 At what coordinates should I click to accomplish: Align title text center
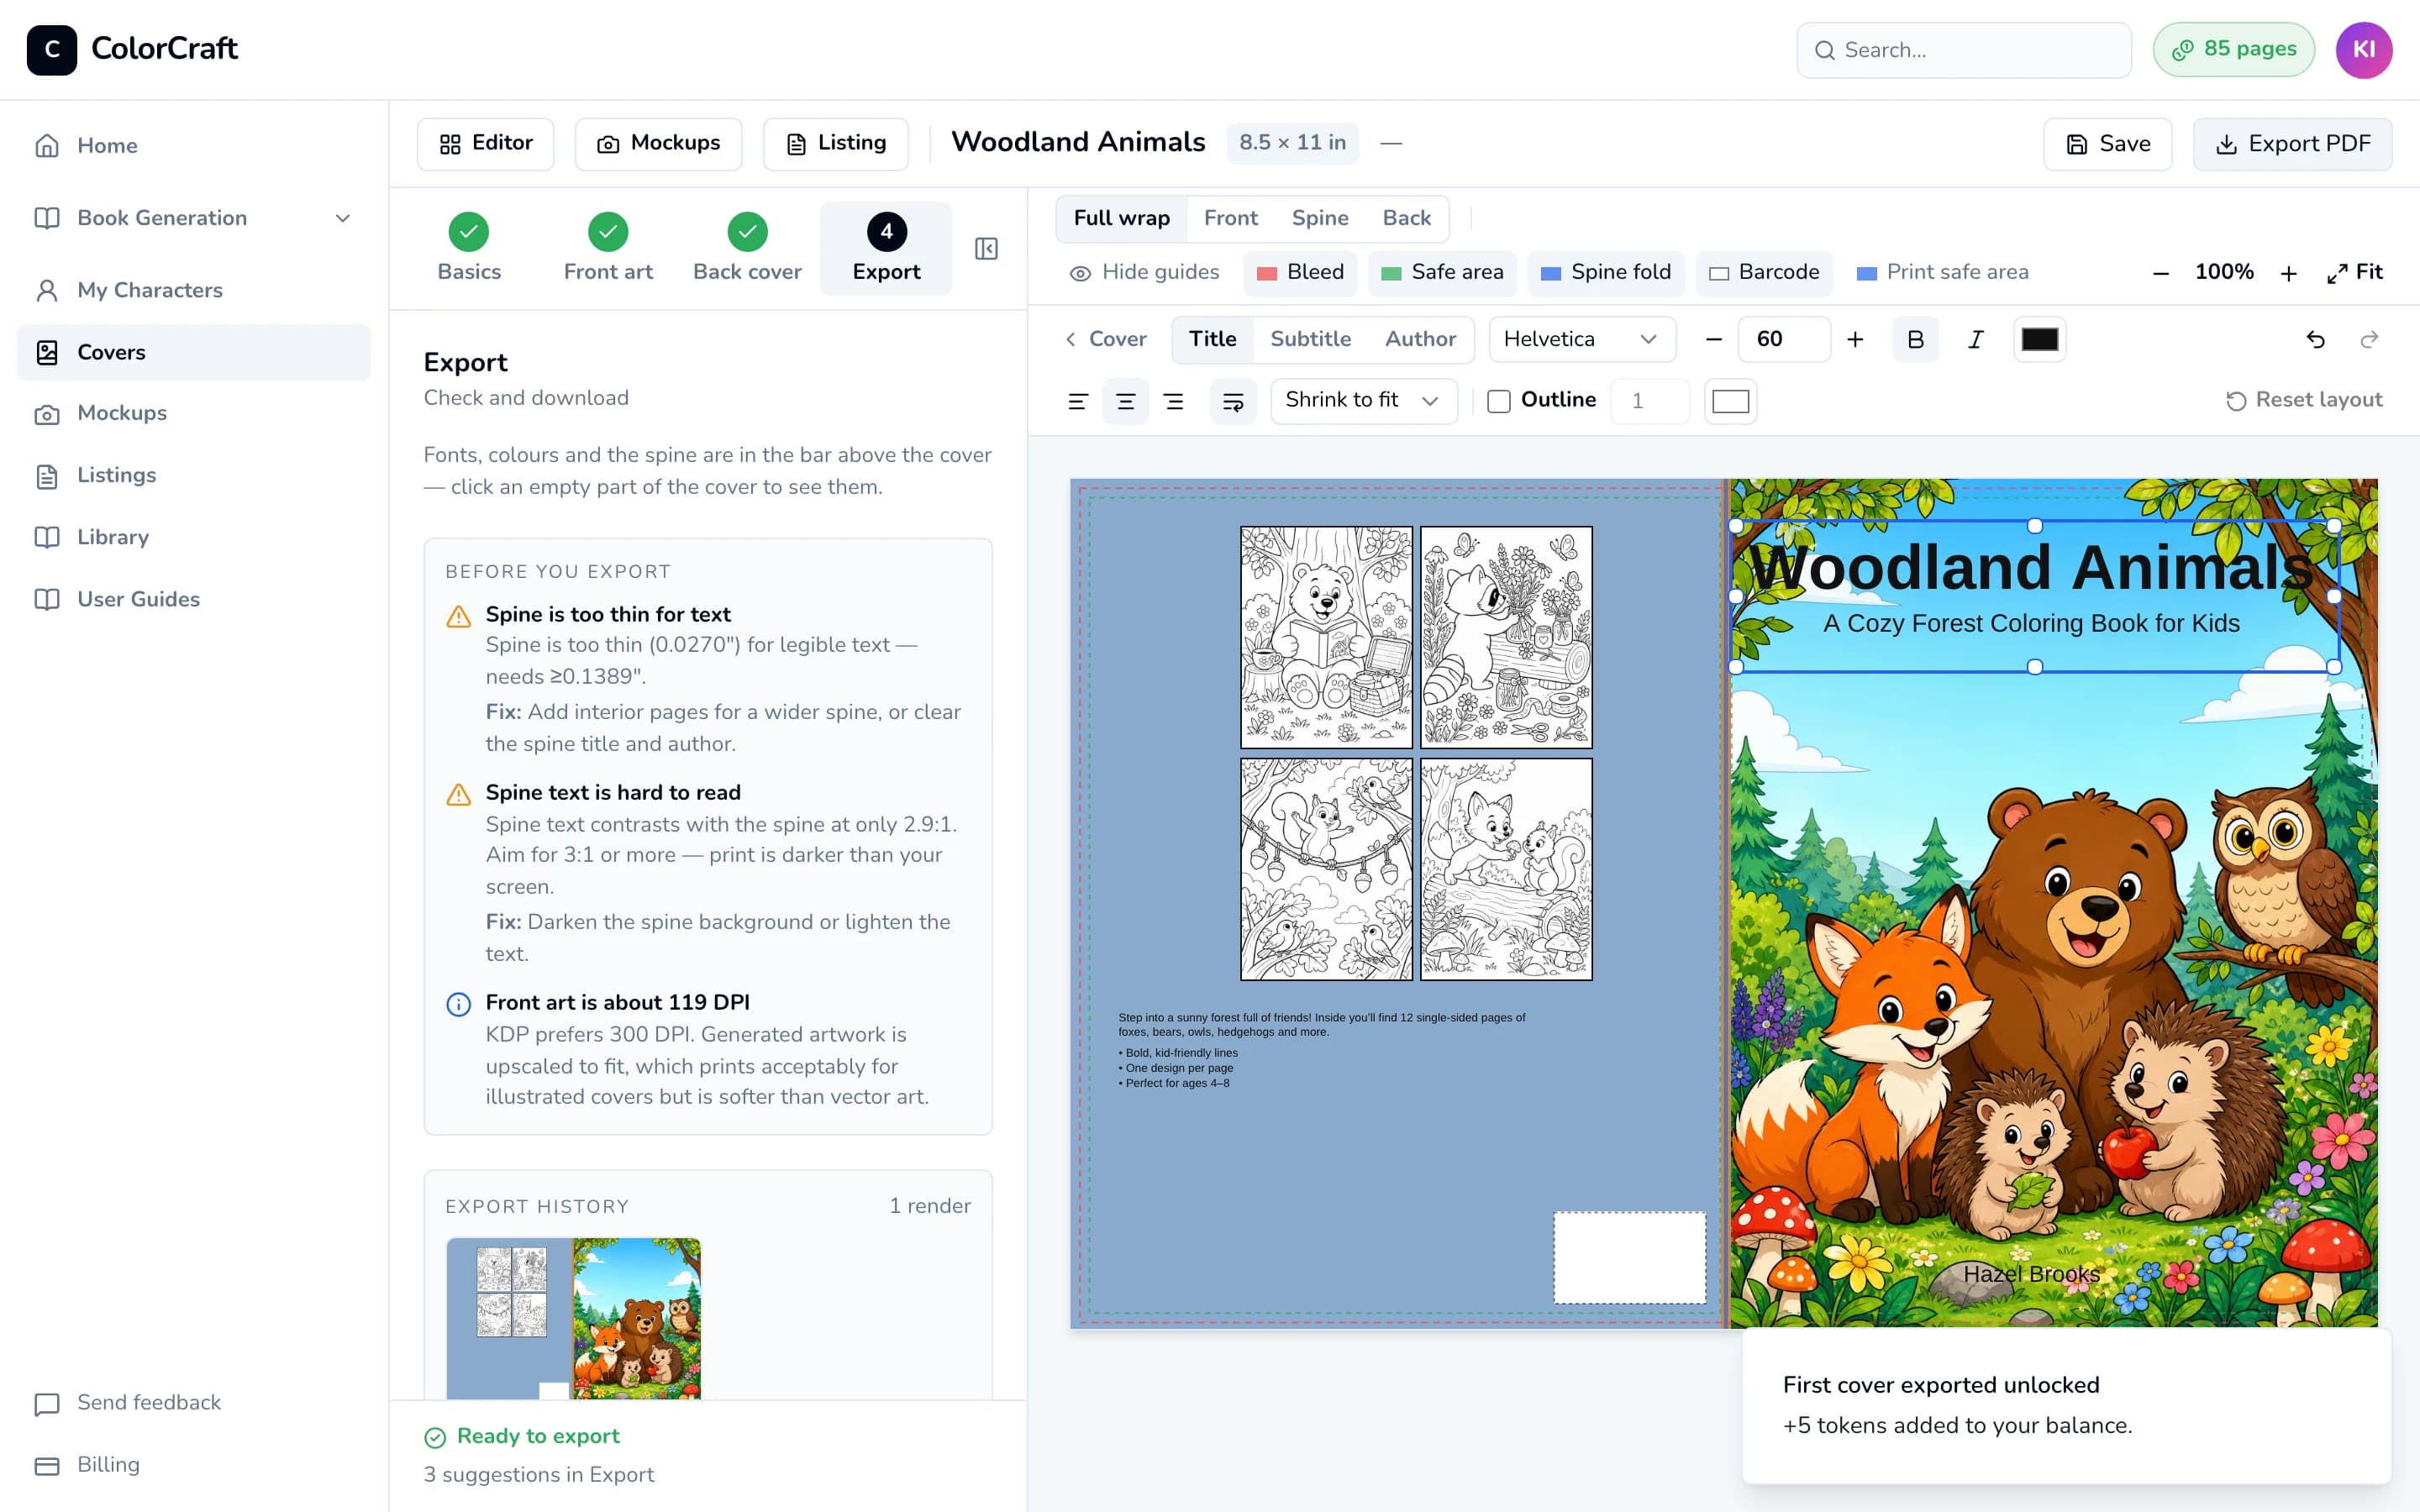coord(1125,401)
